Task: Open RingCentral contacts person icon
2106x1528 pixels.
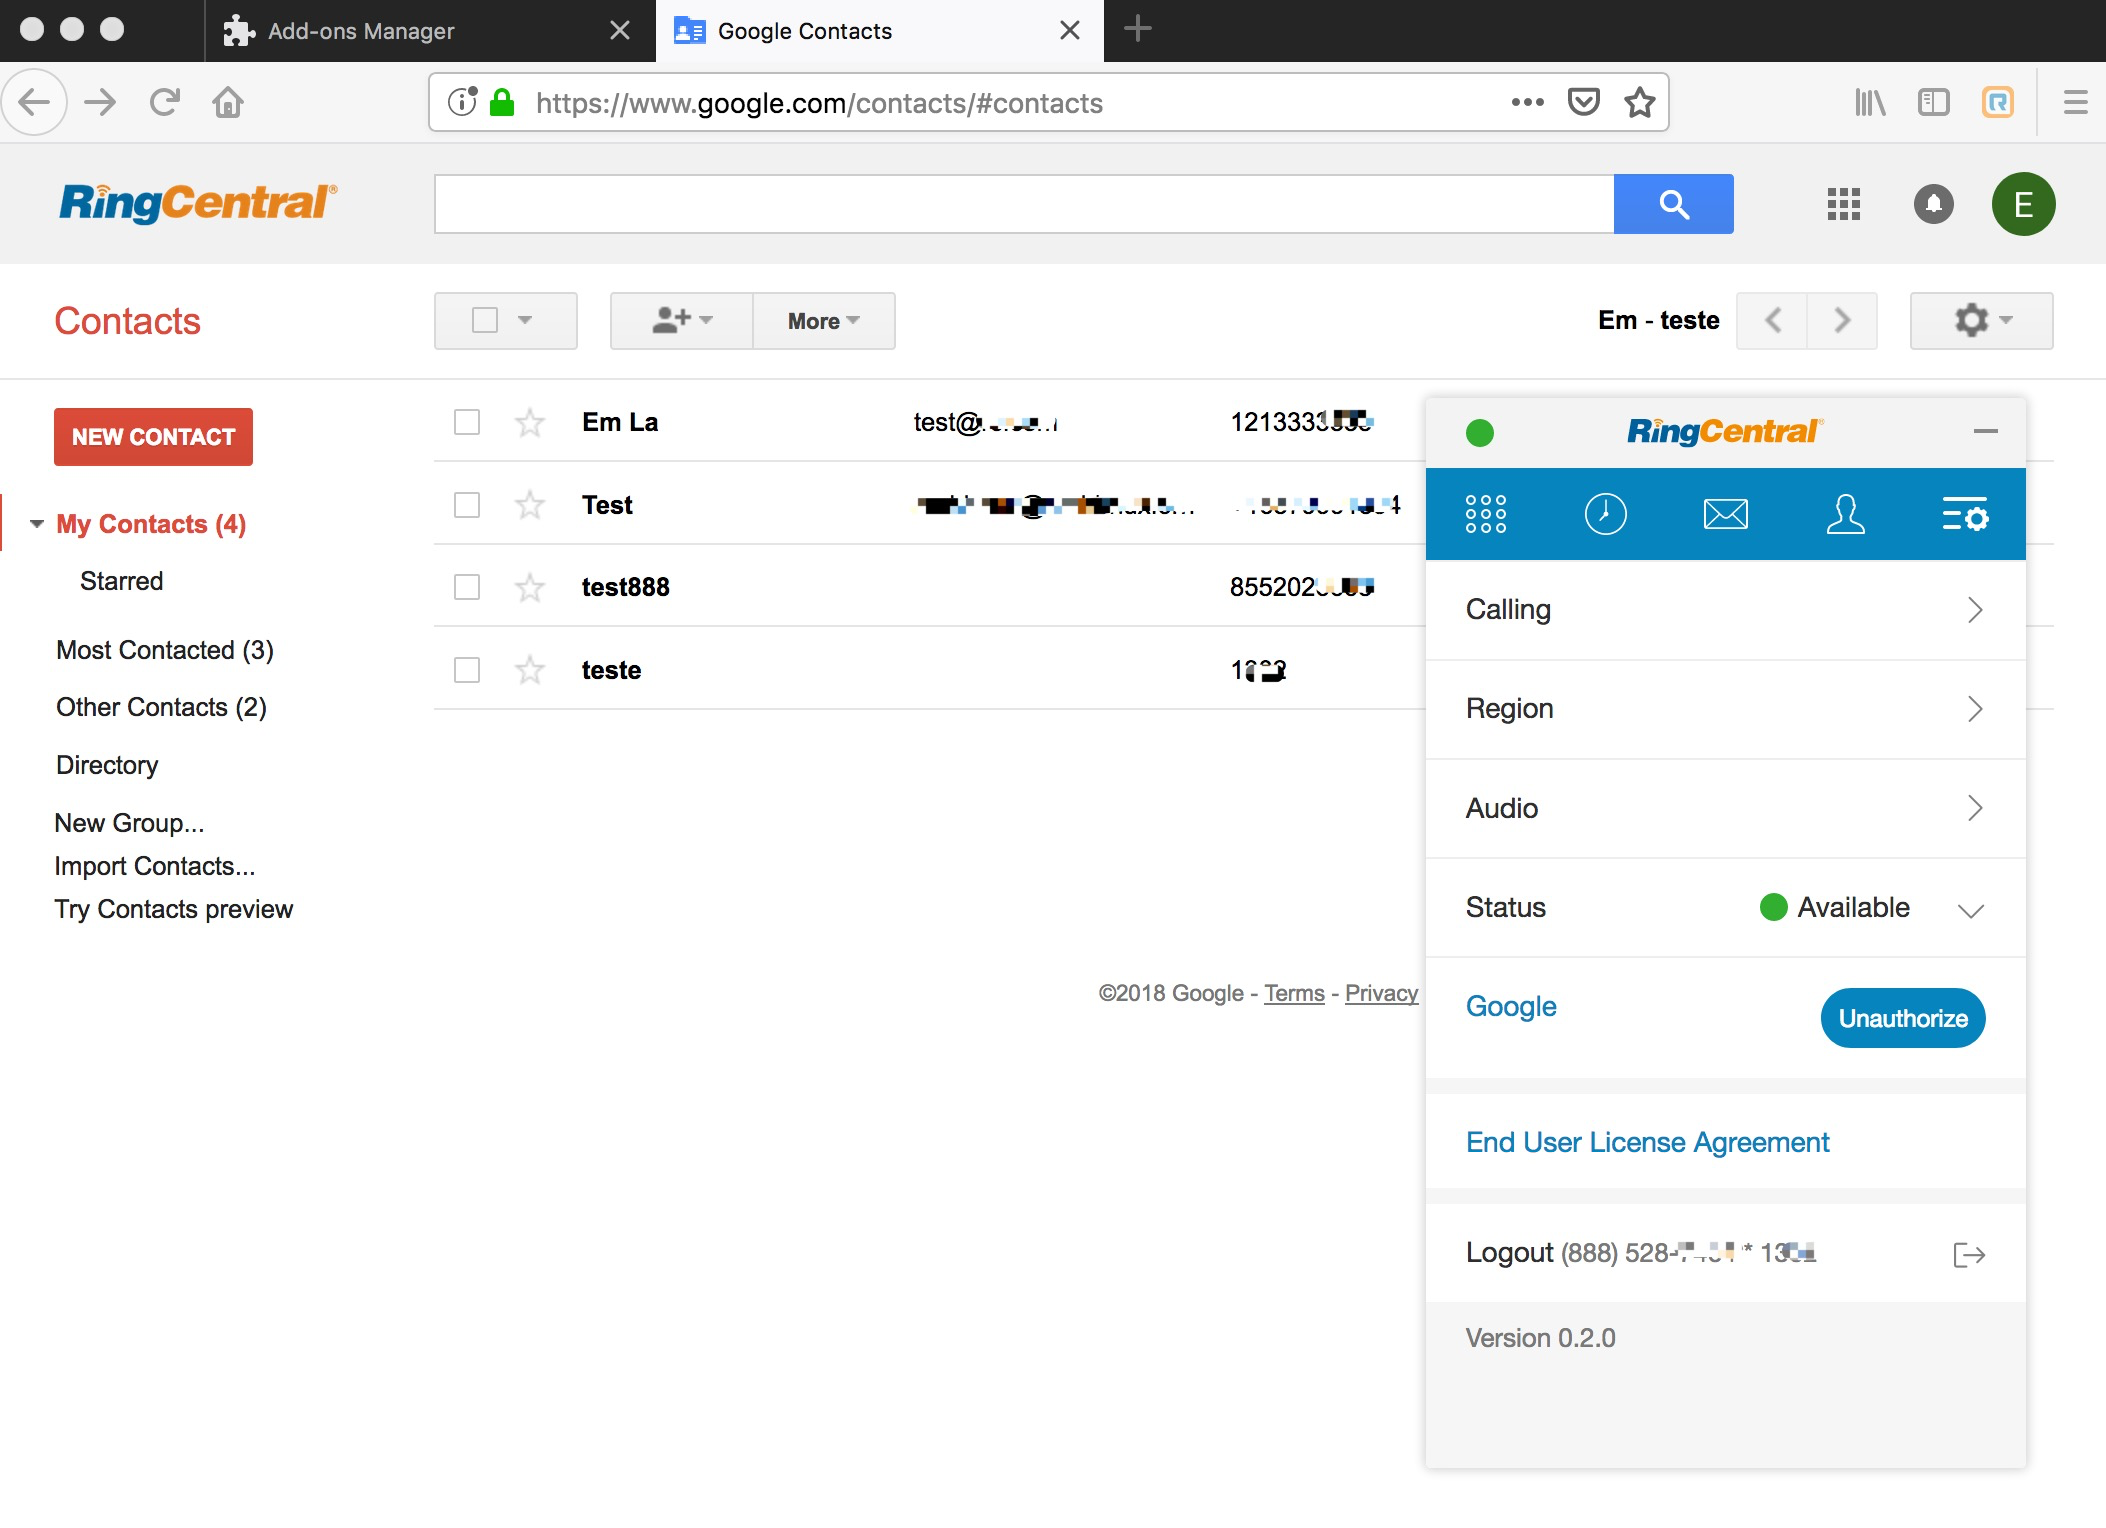Action: tap(1845, 514)
